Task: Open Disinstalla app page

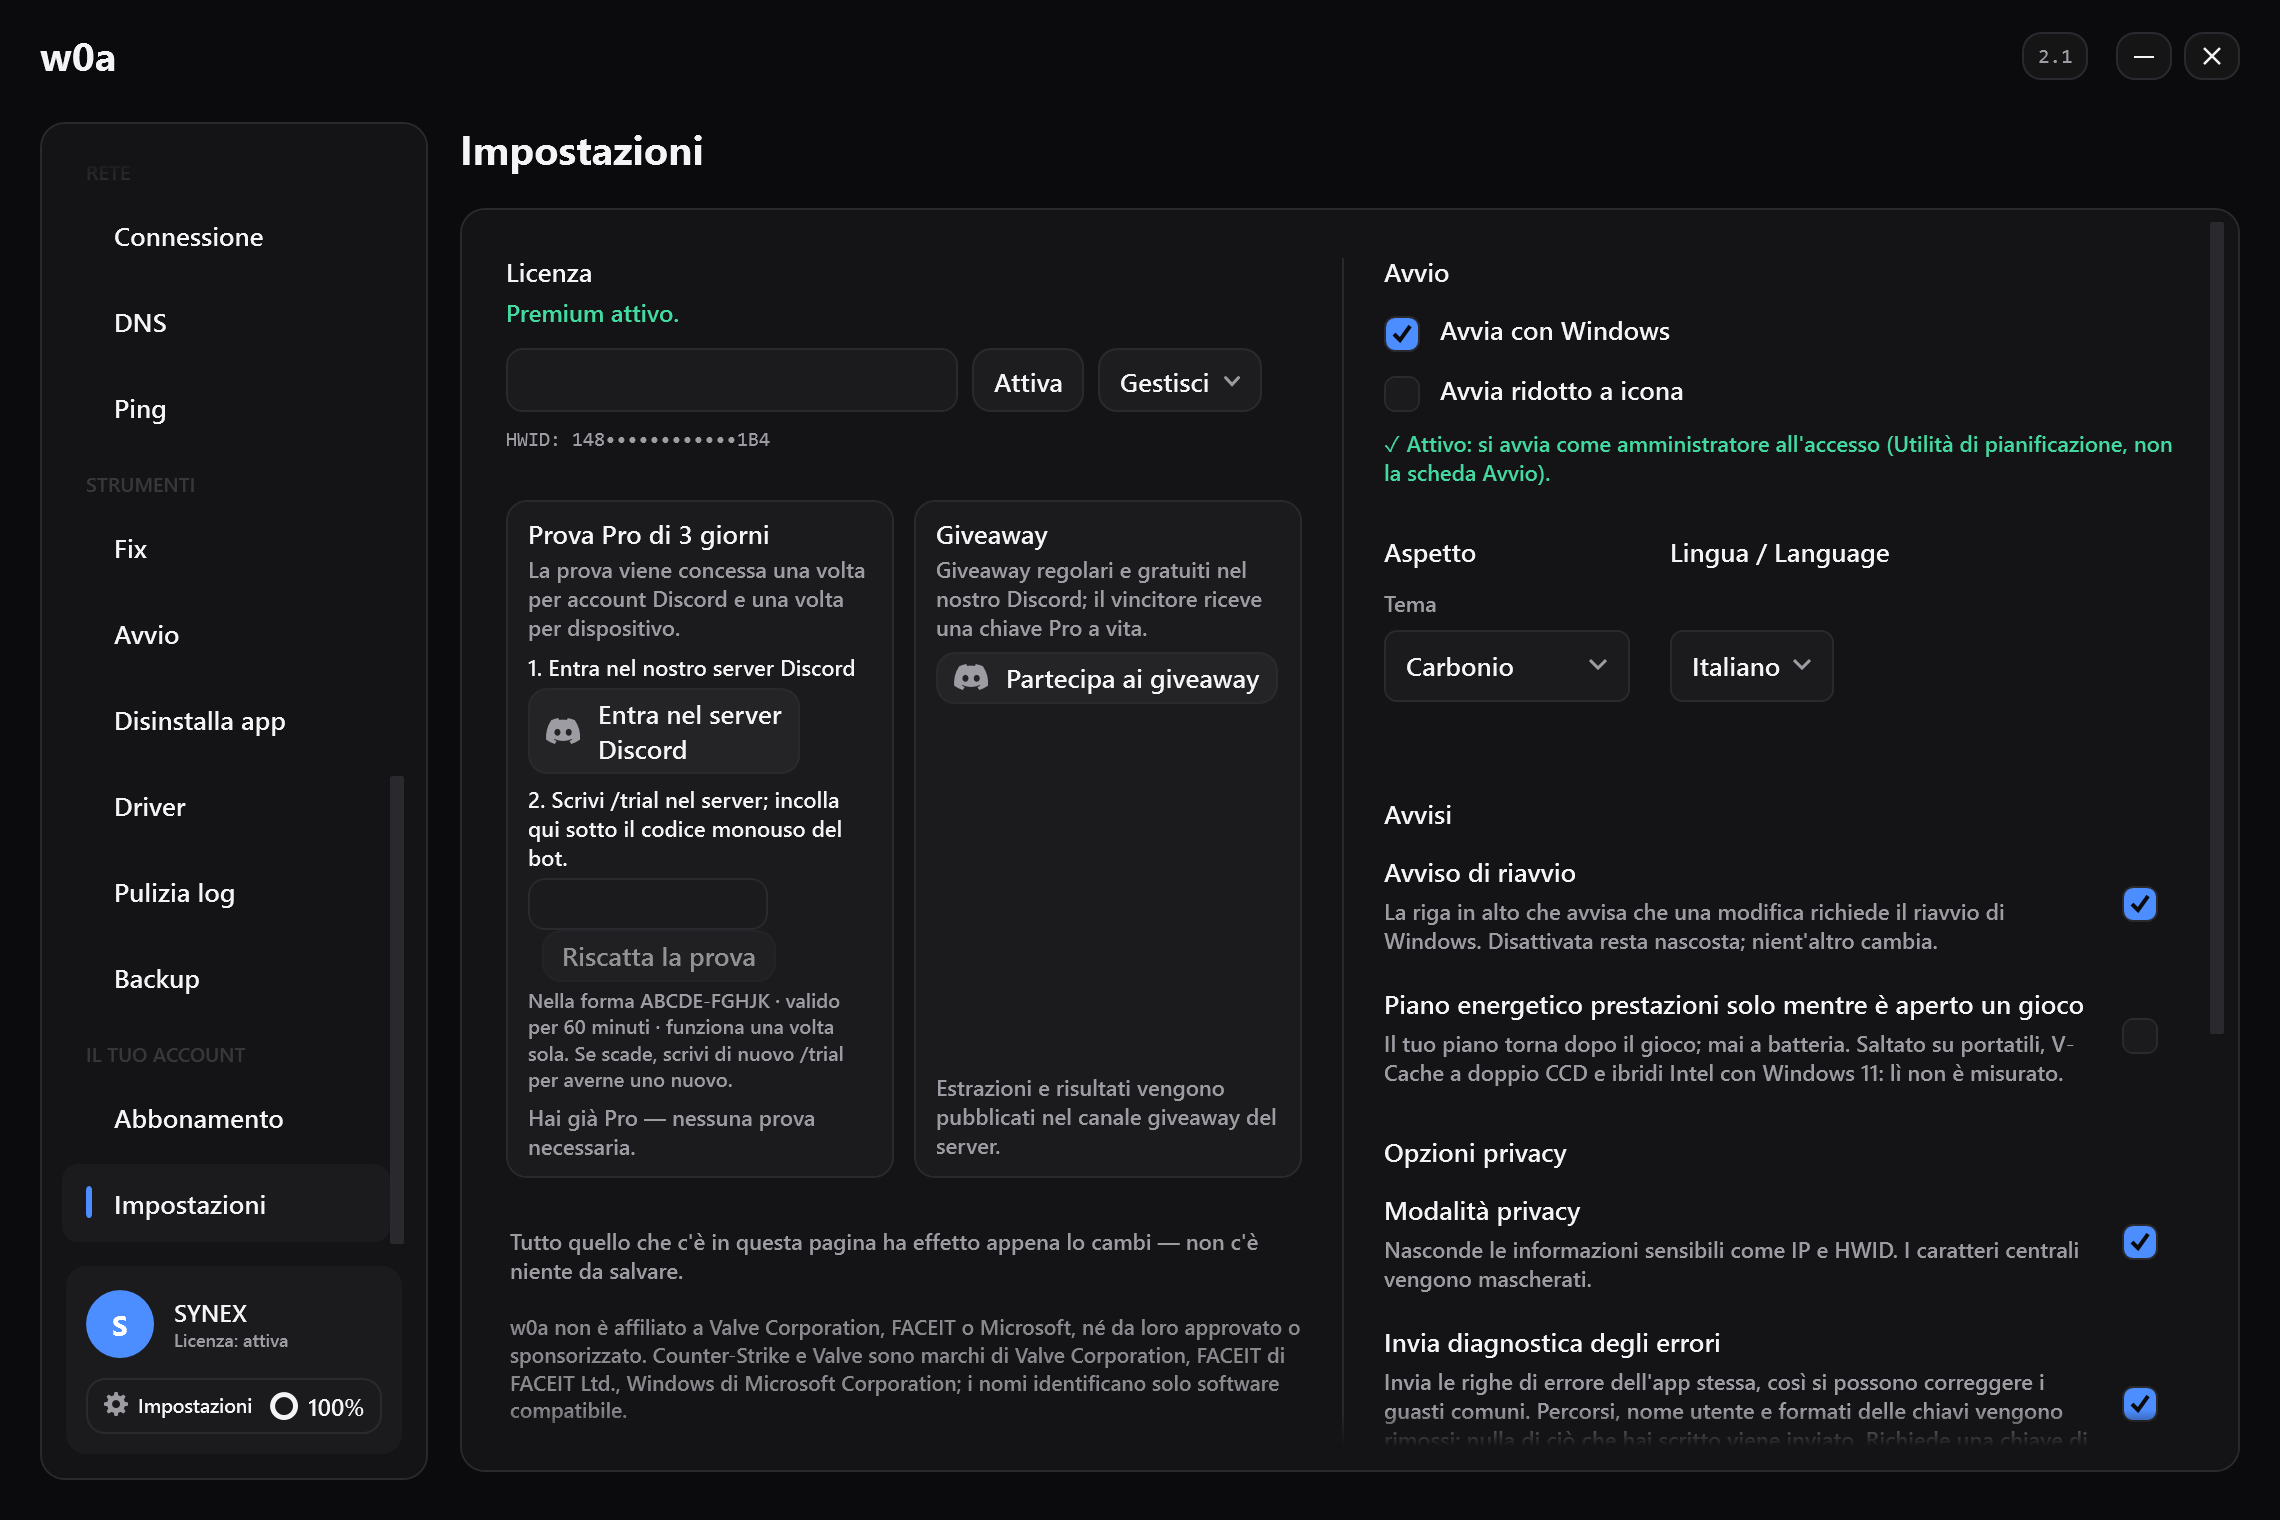Action: coord(226,722)
